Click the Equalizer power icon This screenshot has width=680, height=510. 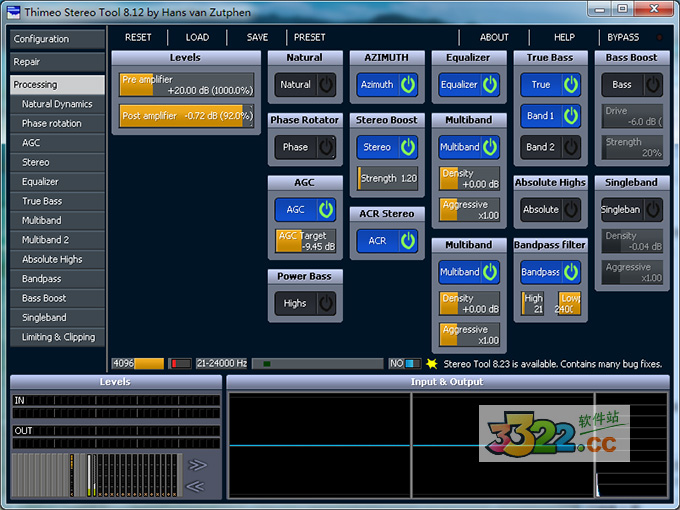pos(490,85)
